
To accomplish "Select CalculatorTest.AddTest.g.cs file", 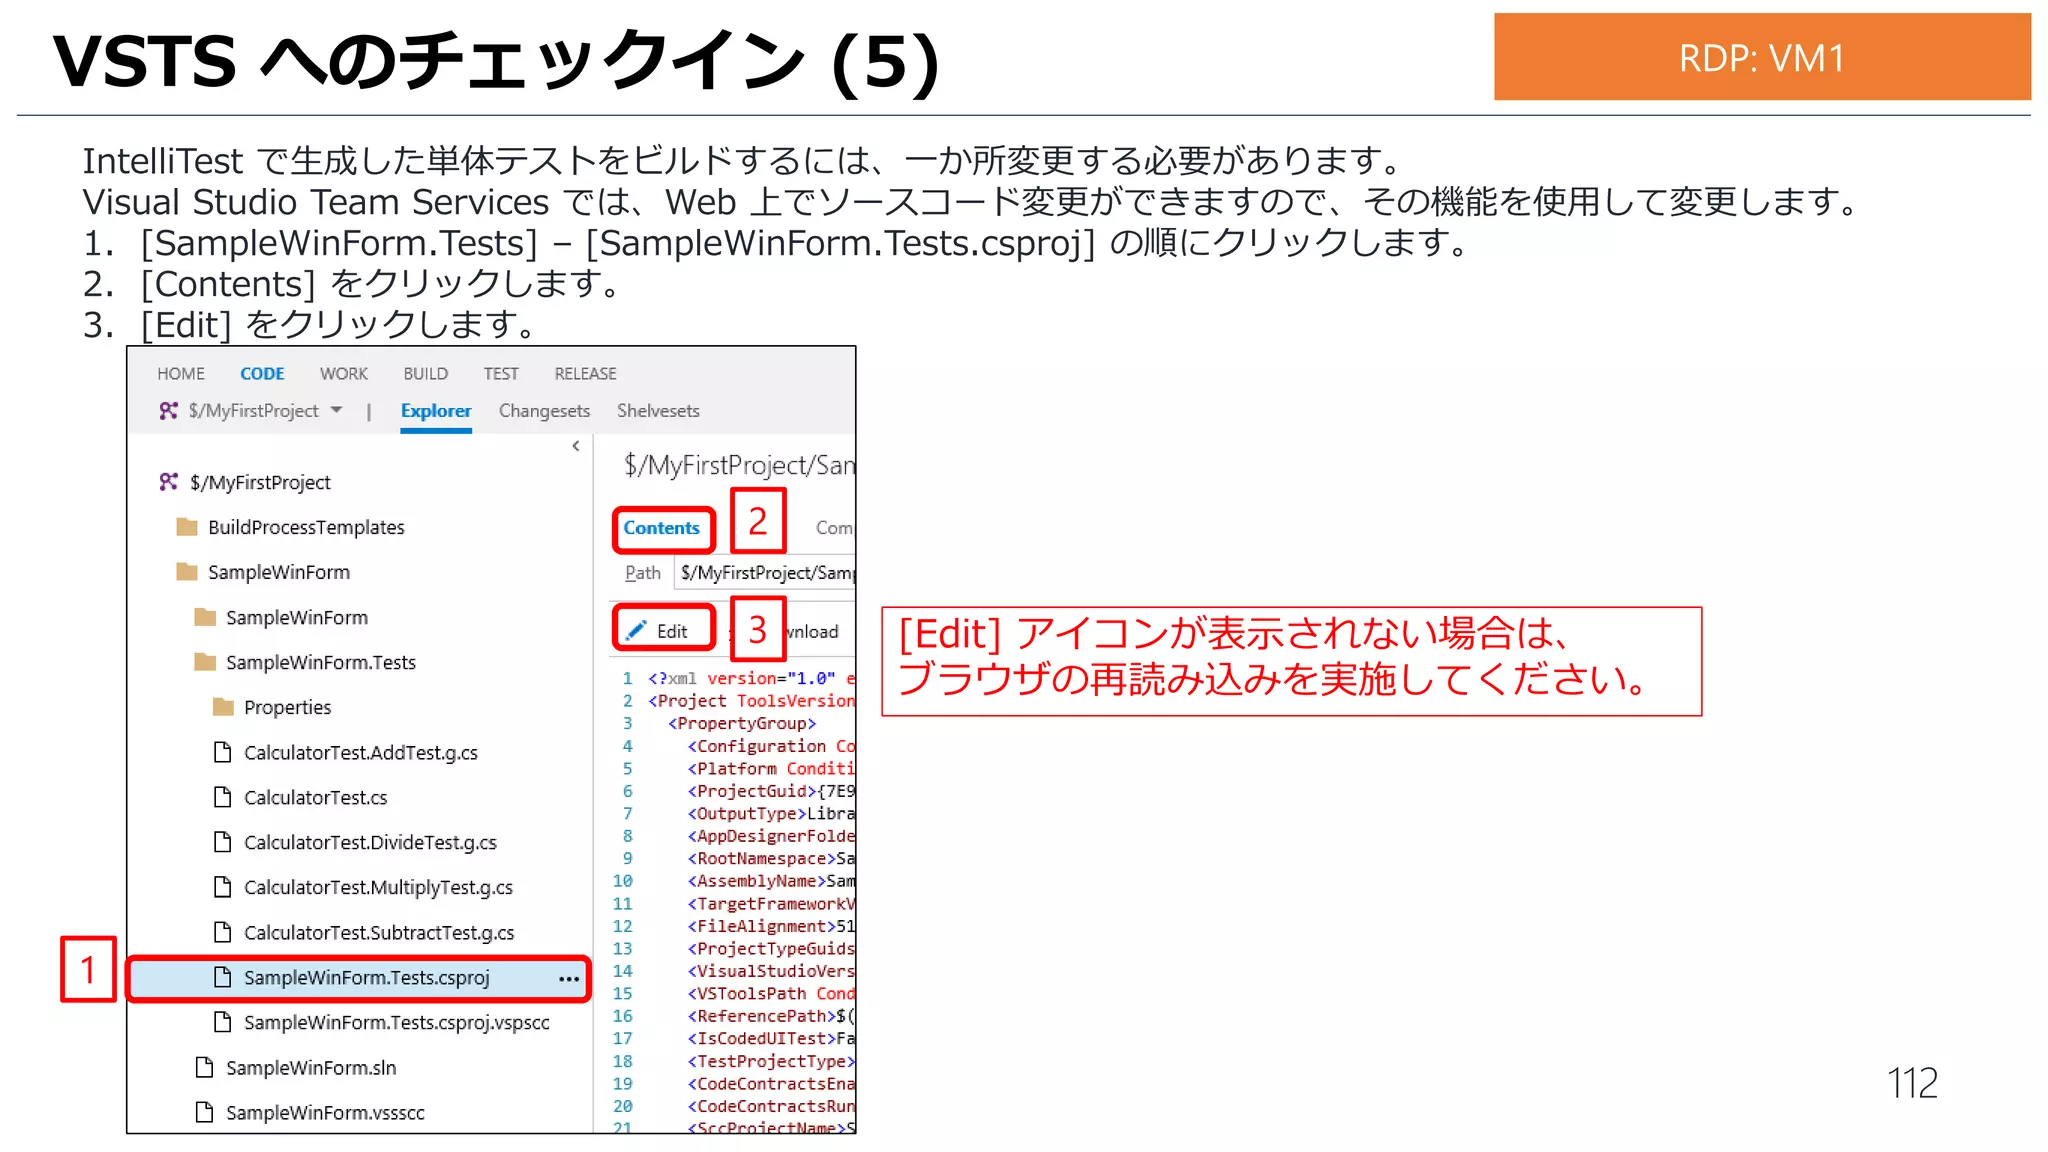I will coord(361,753).
